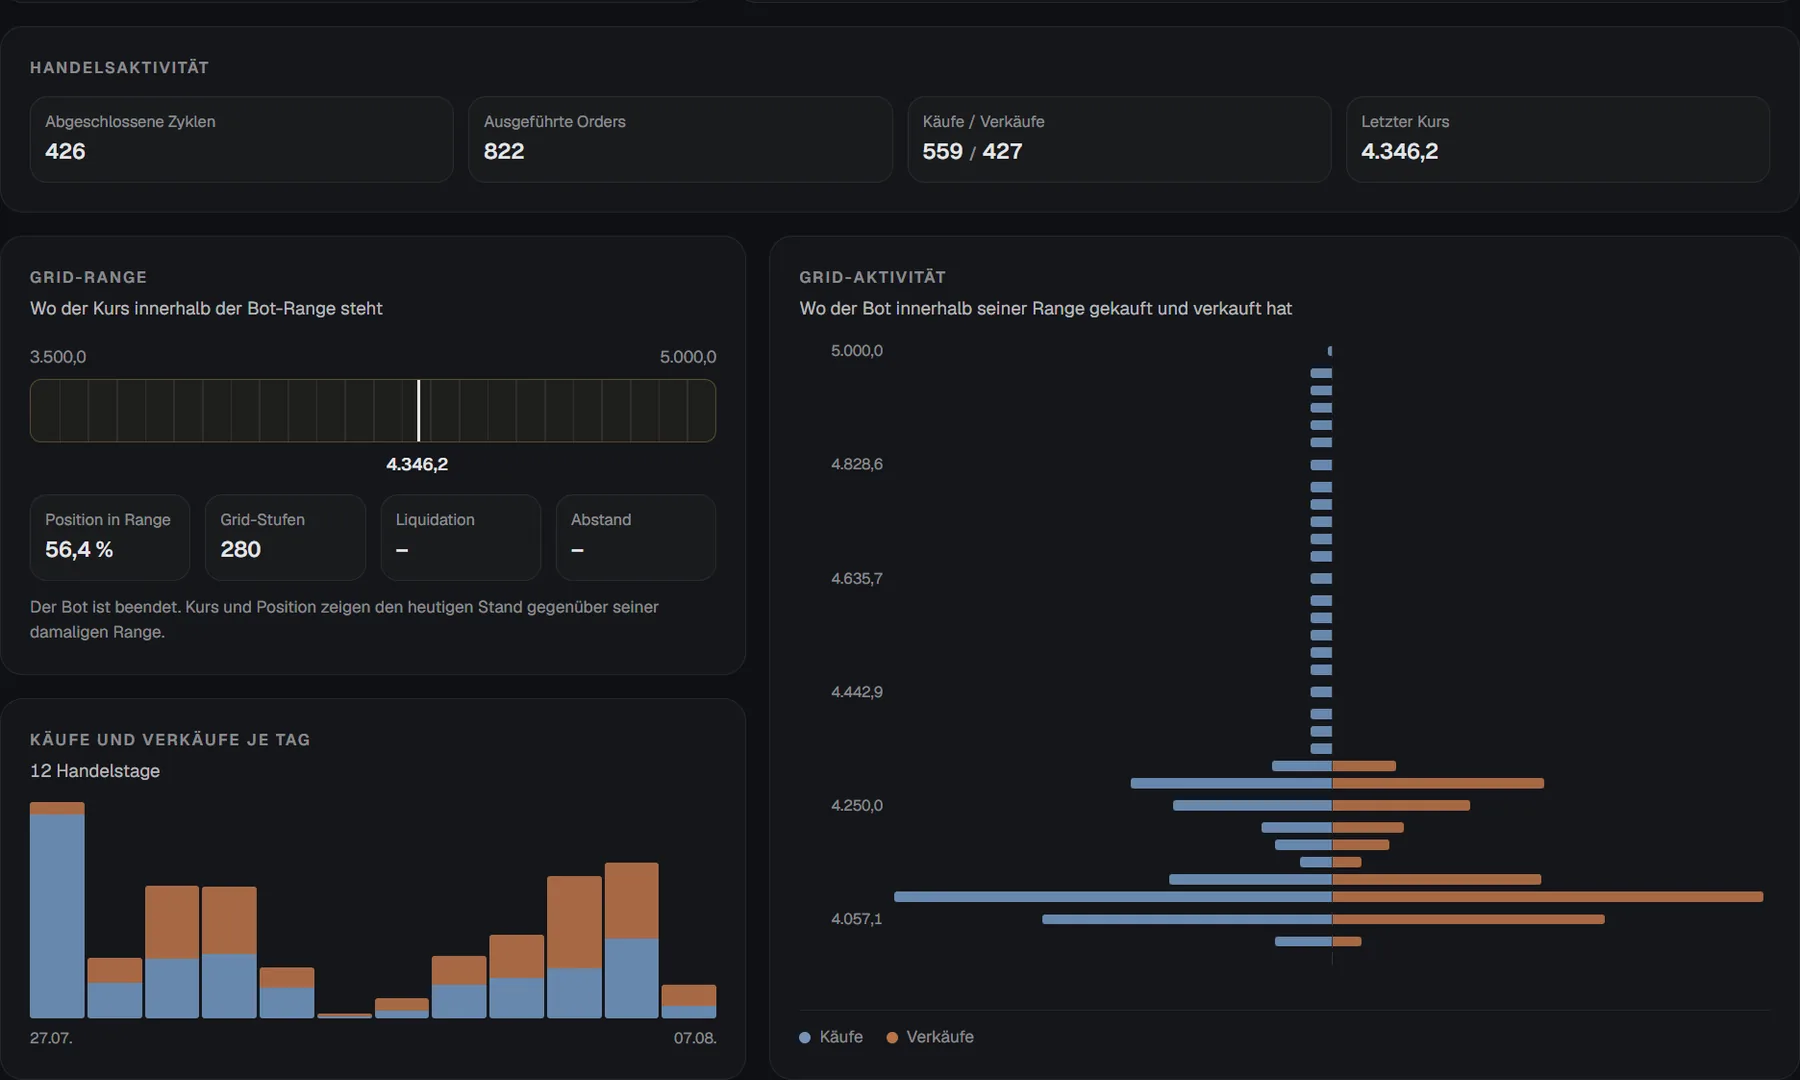Click the longest blue Käufe bar
Image resolution: width=1800 pixels, height=1080 pixels.
[x=1113, y=897]
